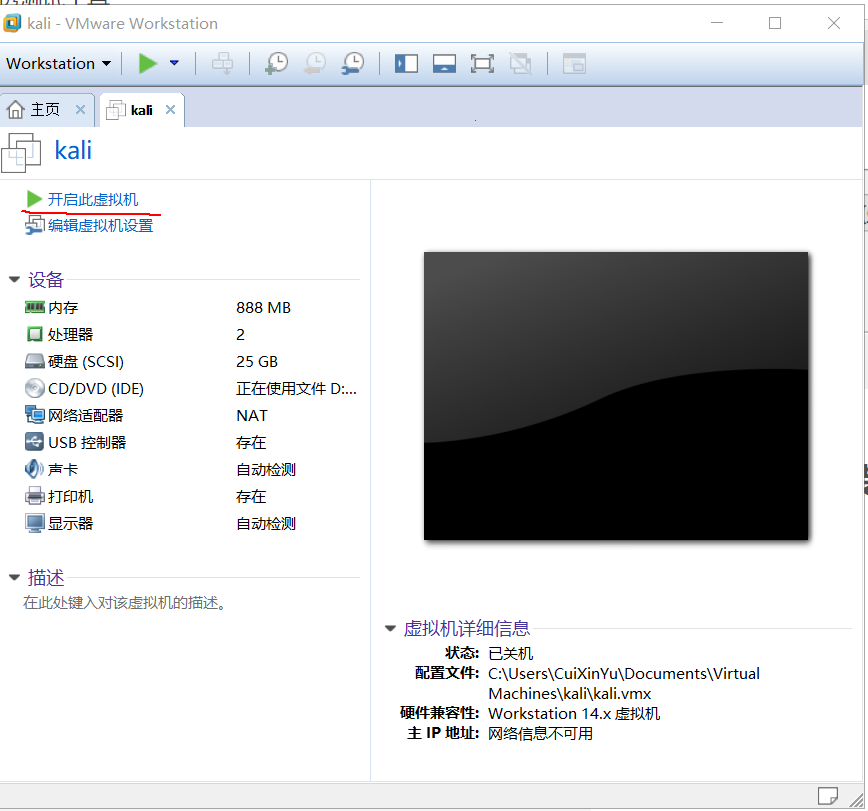Screen dimensions: 868x811
Task: Click the monitor icon beside 显示器
Action: point(34,523)
